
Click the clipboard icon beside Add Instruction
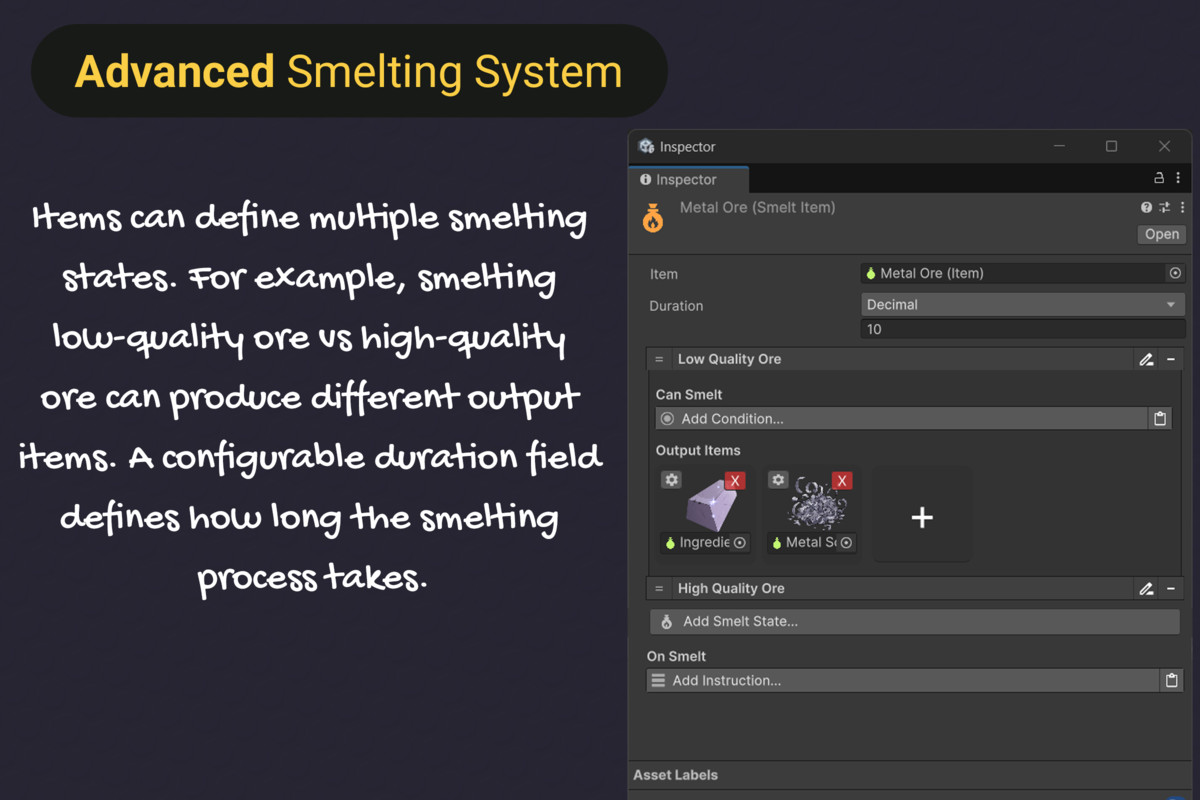click(1171, 680)
